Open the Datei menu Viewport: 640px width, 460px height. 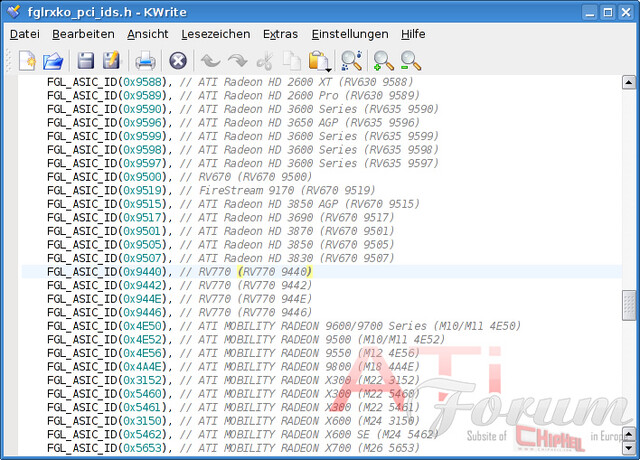[25, 34]
